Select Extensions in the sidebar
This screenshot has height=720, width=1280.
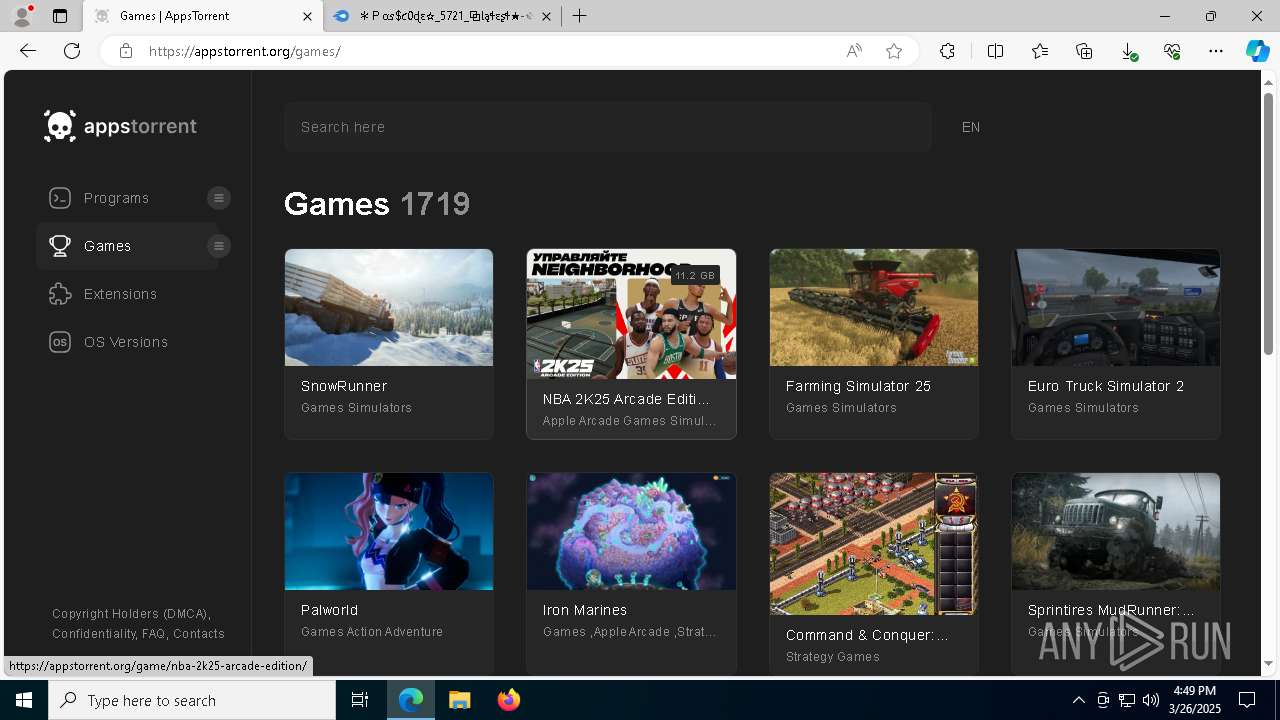click(x=120, y=294)
